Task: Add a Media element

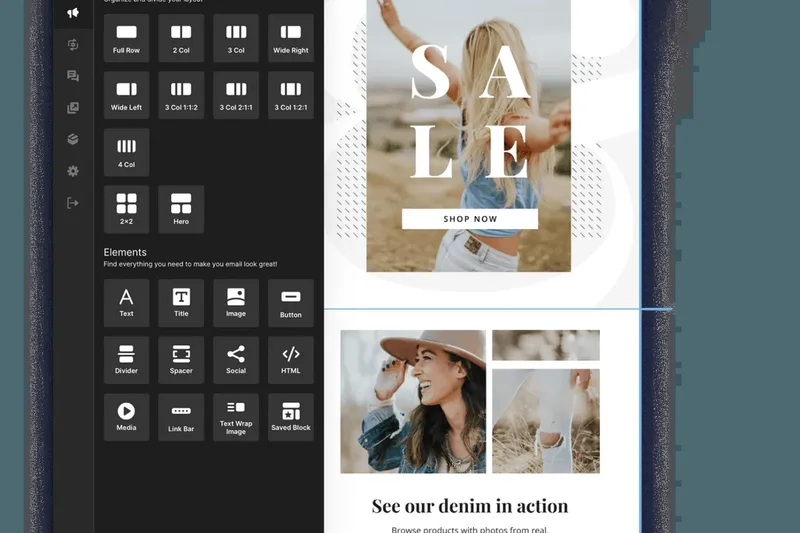Action: point(127,417)
